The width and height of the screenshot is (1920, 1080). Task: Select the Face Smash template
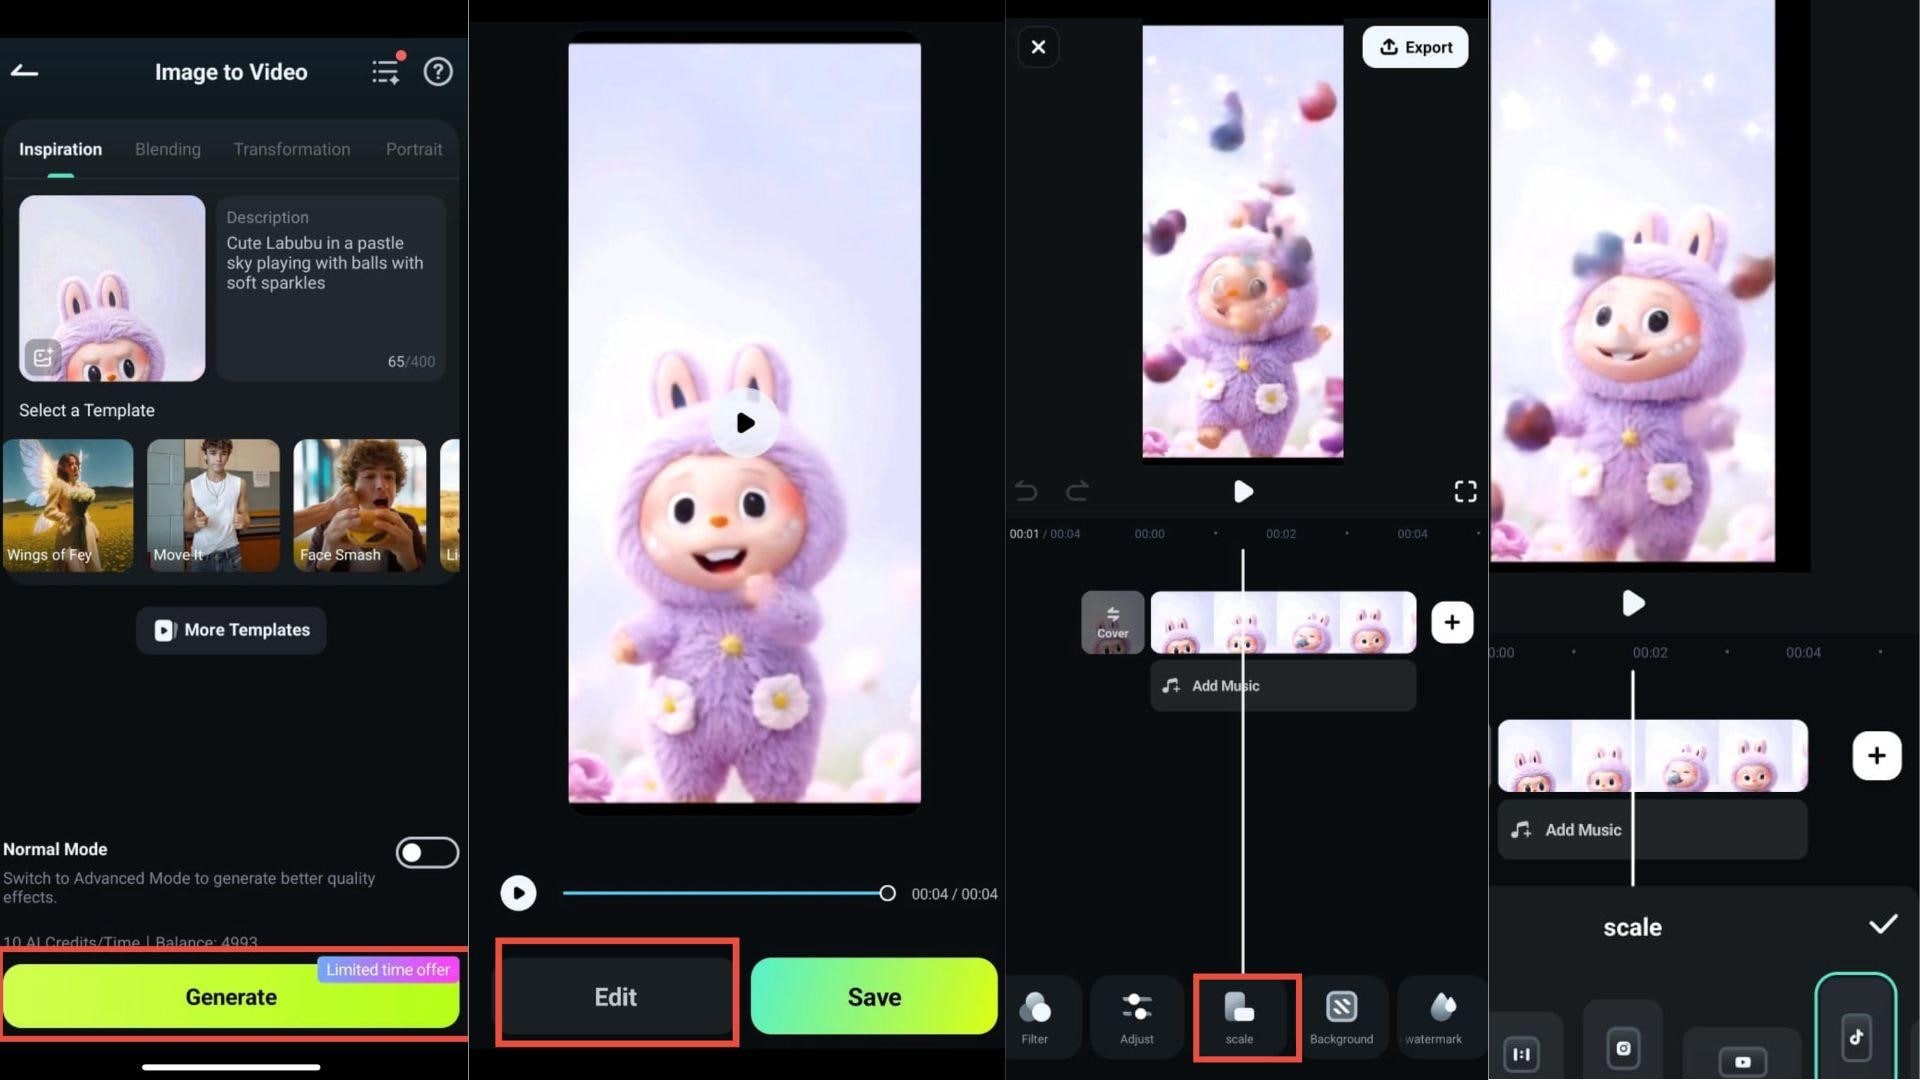coord(359,505)
